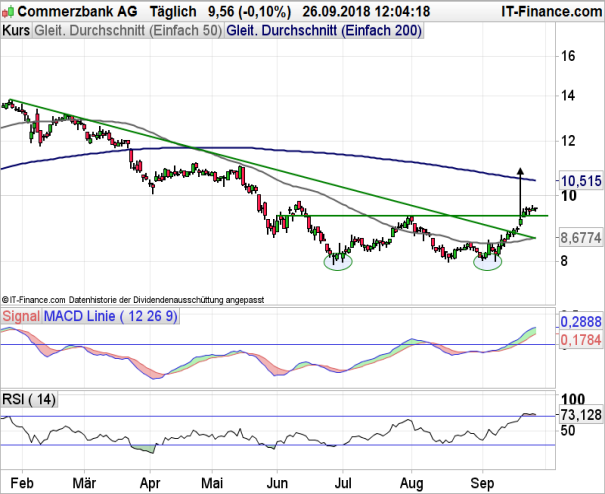605x494 pixels.
Task: Click the Mär month axis label
Action: tap(84, 483)
